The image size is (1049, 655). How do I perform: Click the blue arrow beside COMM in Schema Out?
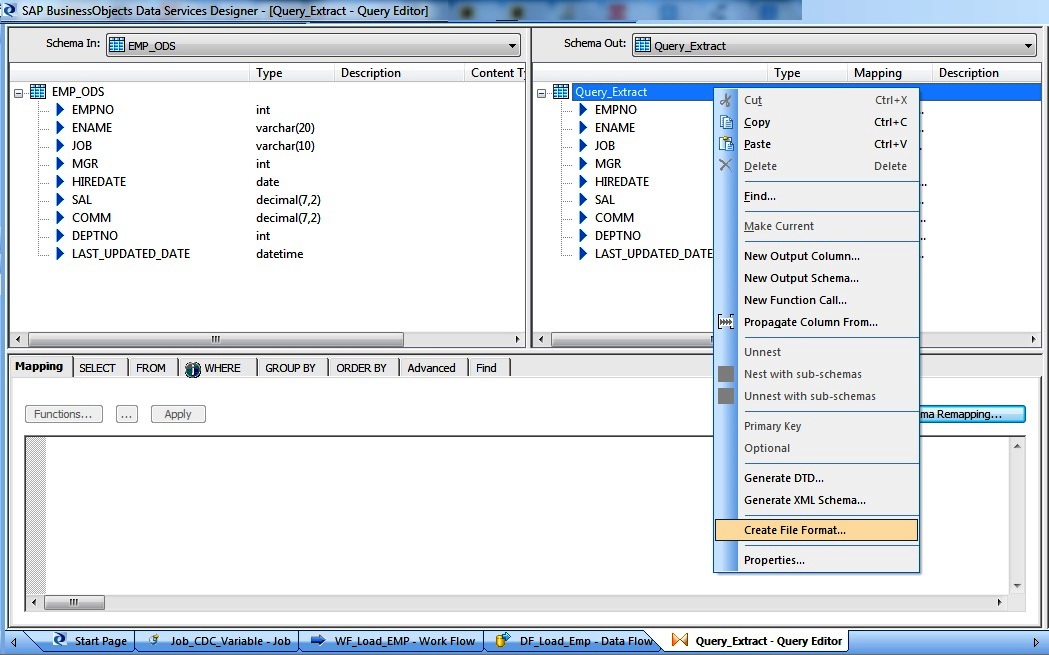click(x=583, y=217)
